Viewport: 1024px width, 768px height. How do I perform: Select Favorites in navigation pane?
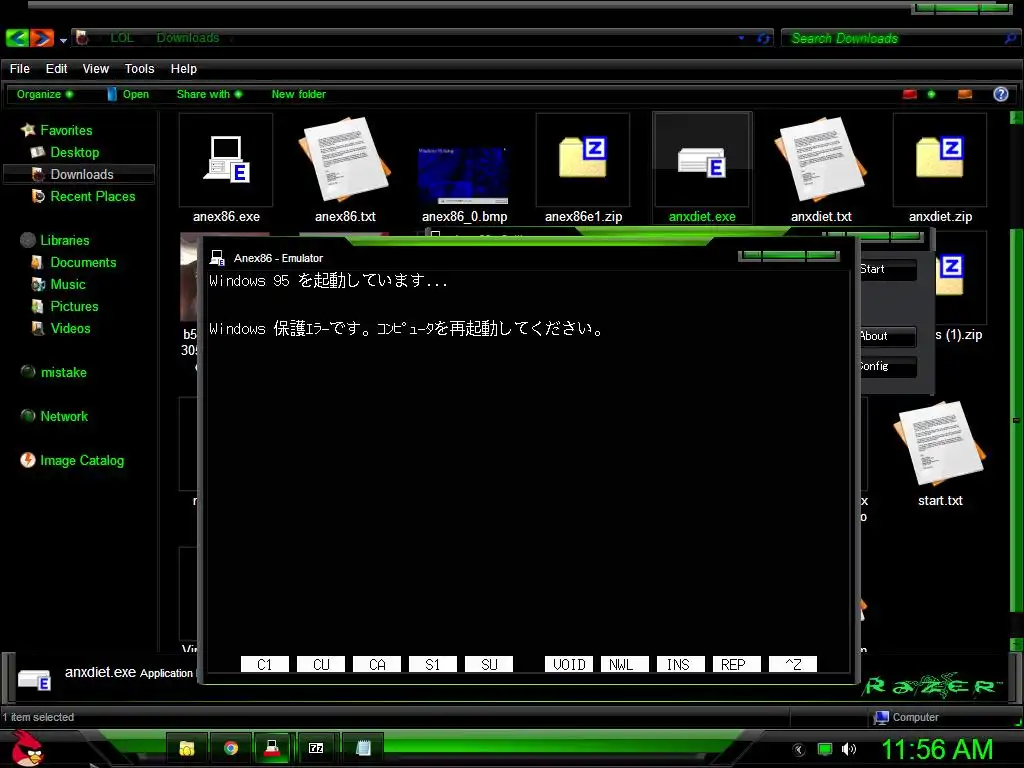click(x=66, y=130)
